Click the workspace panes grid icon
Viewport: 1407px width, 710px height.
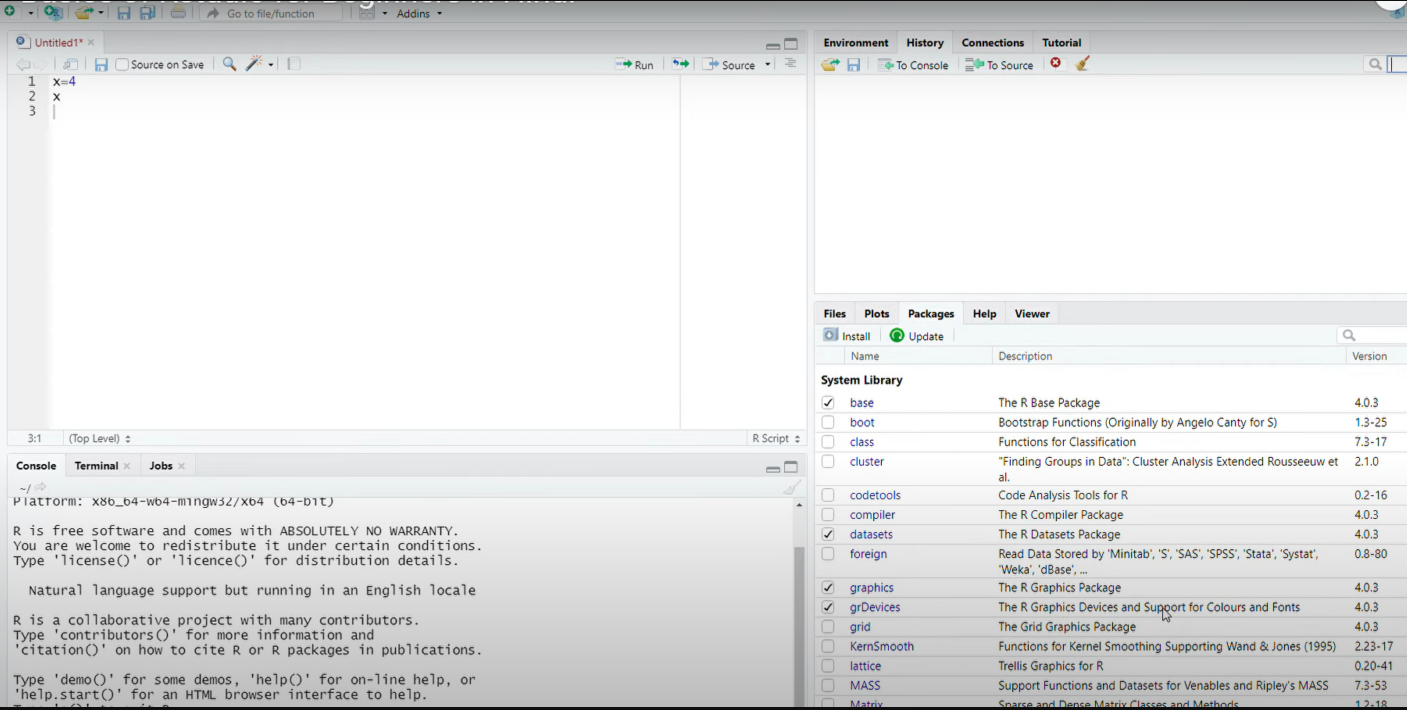[x=367, y=14]
